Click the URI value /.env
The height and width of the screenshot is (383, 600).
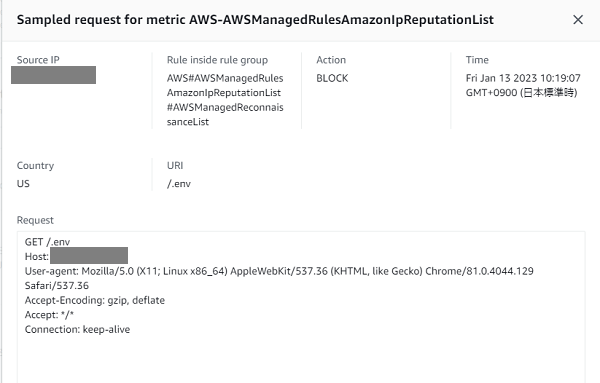click(x=179, y=184)
